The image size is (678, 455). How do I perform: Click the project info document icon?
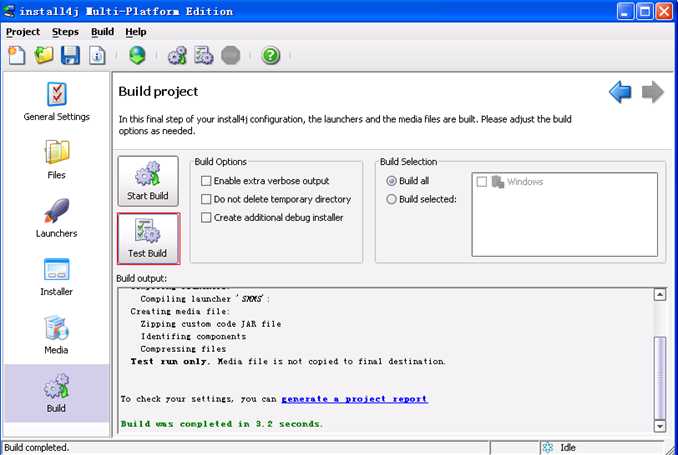(97, 55)
